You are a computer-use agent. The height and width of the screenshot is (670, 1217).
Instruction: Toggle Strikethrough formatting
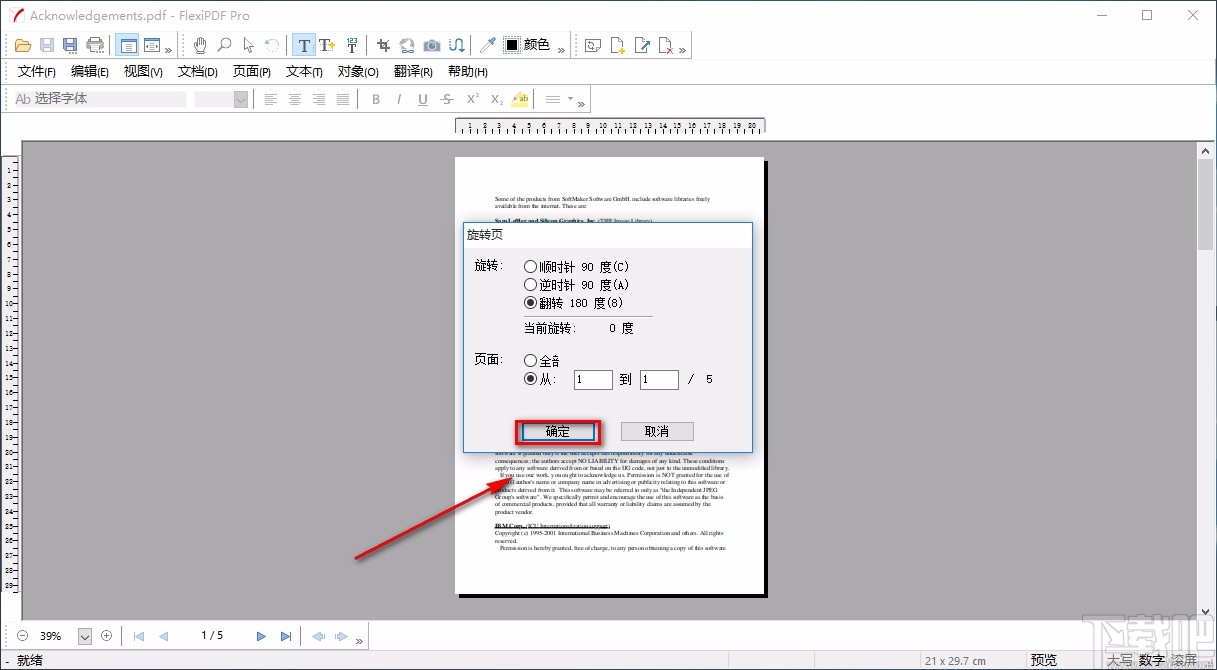point(447,99)
